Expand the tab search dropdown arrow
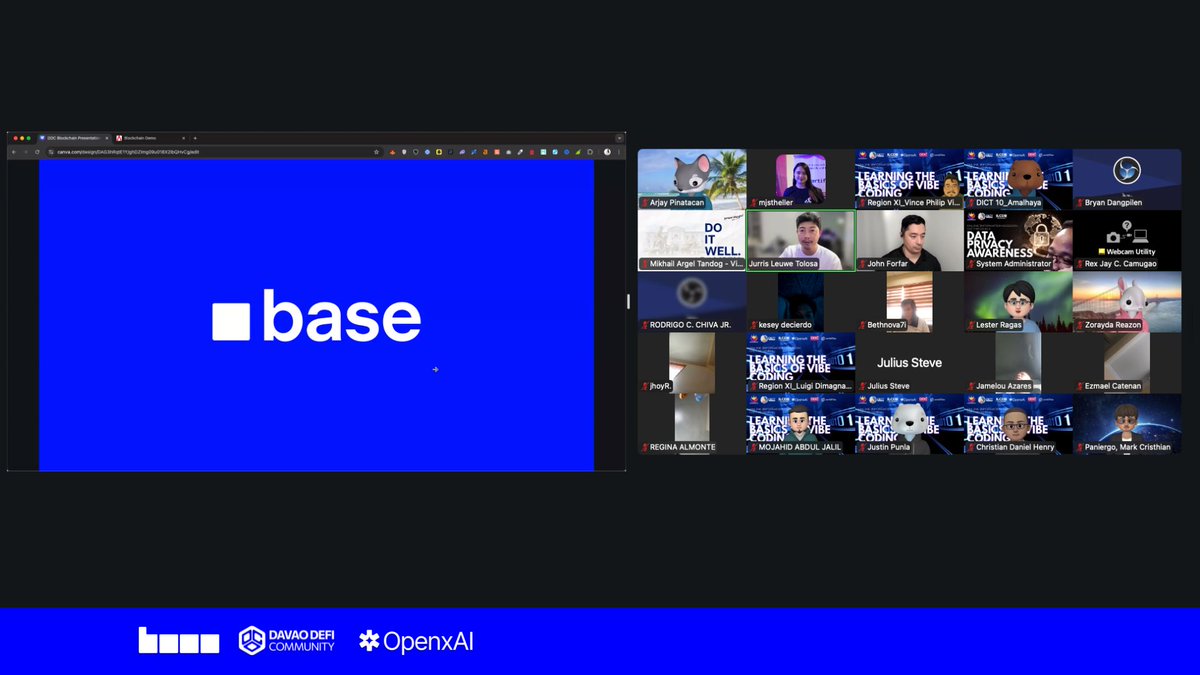The width and height of the screenshot is (1200, 675). tap(619, 137)
